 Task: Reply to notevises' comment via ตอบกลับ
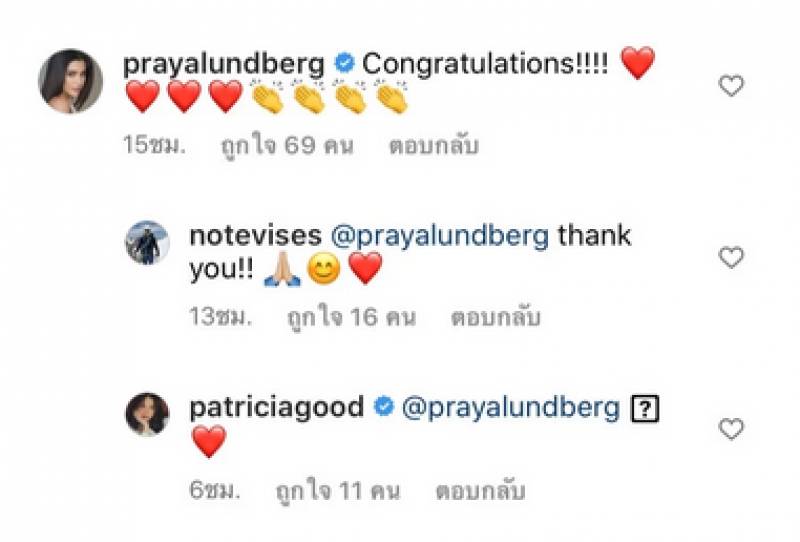point(495,317)
